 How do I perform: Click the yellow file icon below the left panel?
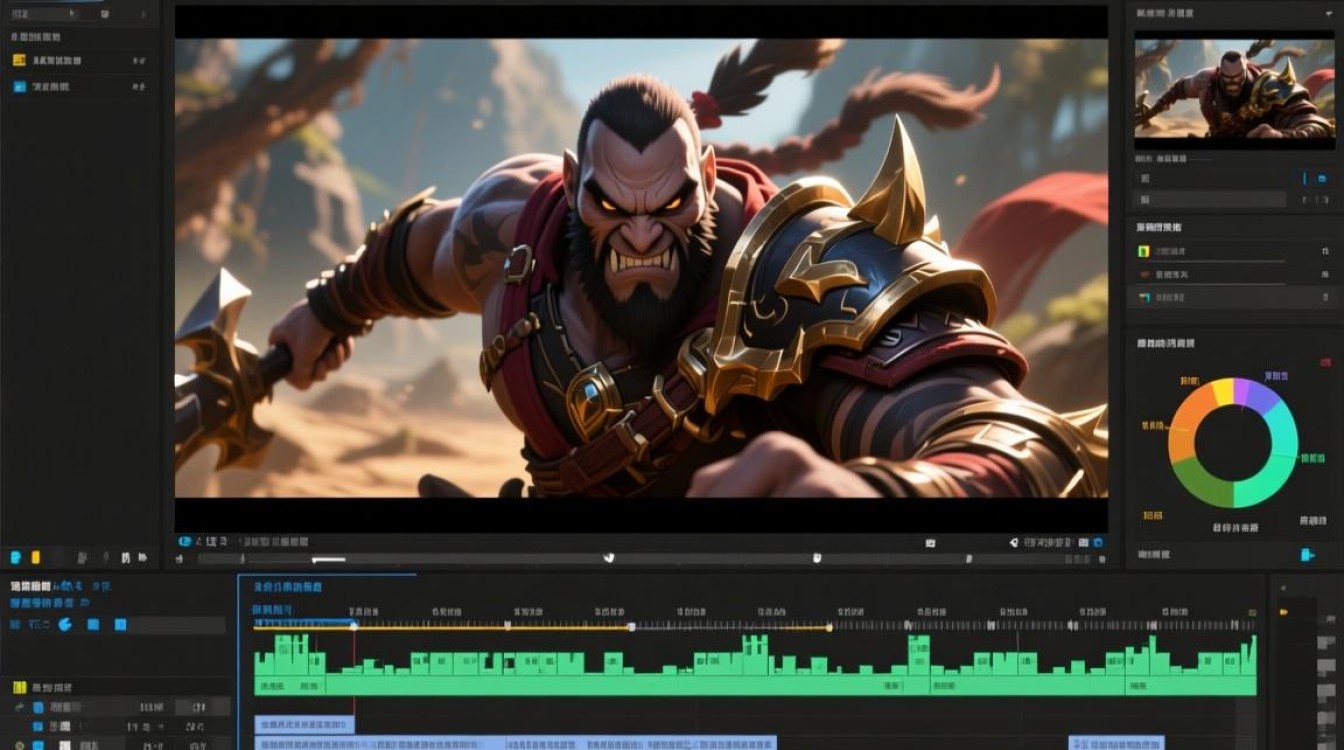click(x=35, y=557)
